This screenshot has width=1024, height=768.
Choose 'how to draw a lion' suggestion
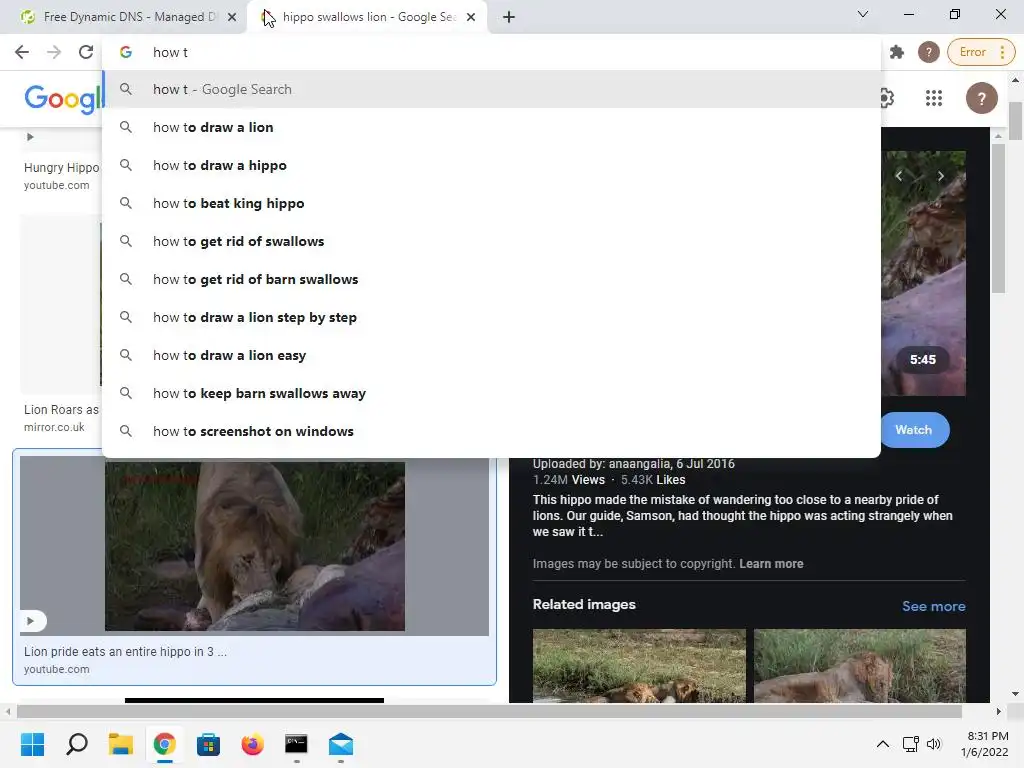point(491,127)
